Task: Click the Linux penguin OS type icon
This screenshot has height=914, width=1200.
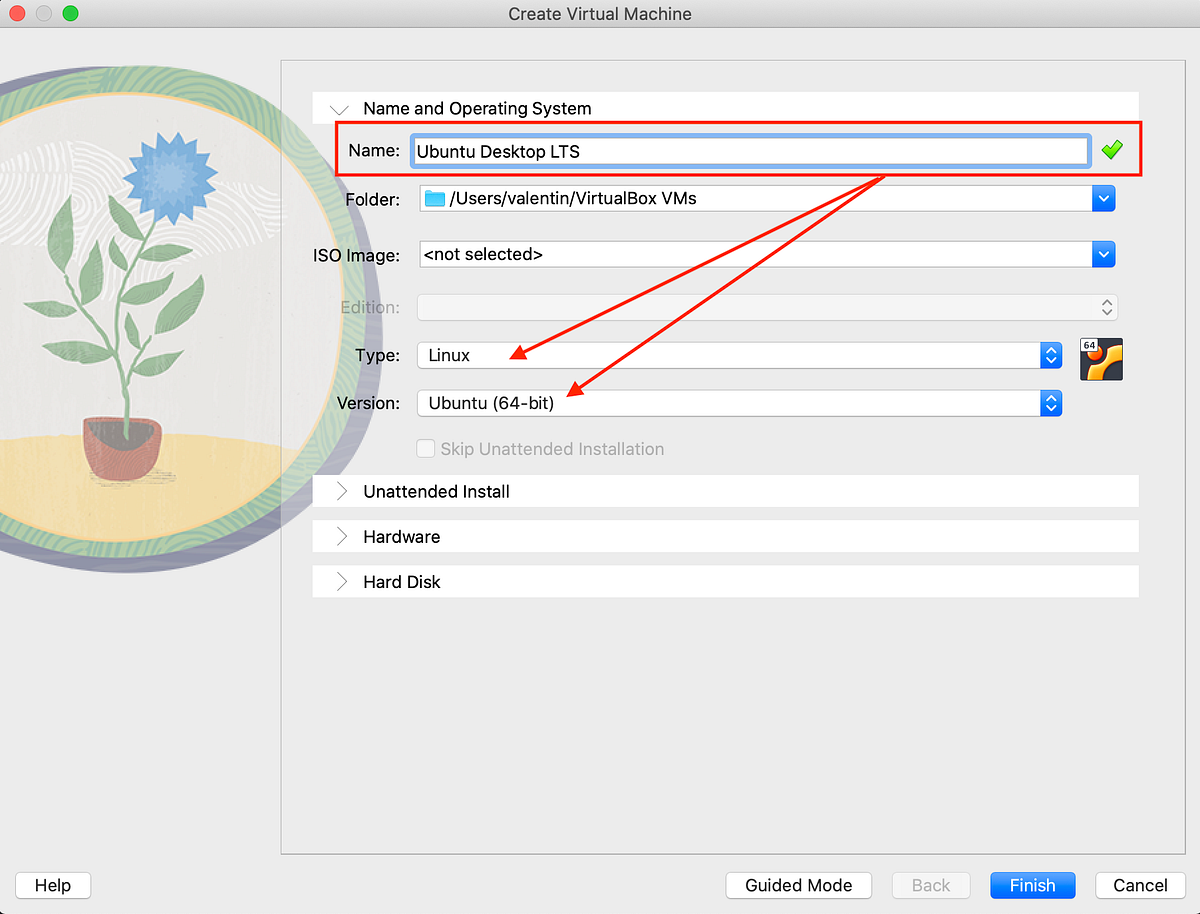Action: [1101, 358]
